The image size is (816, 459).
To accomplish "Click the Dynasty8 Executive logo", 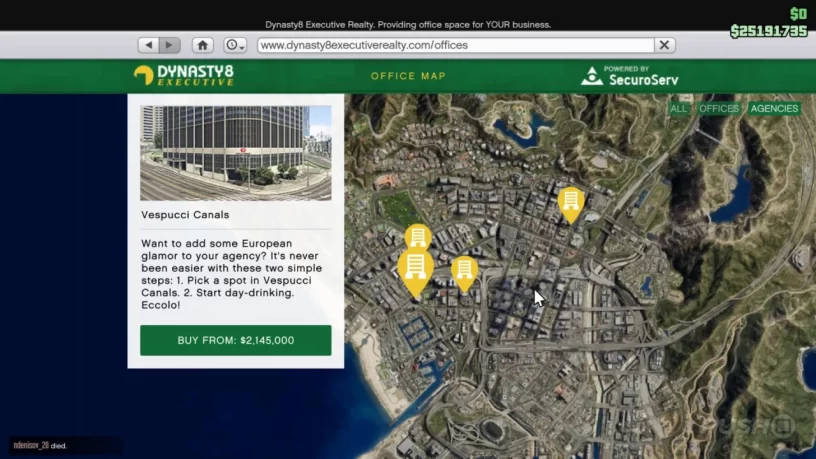I will [x=184, y=76].
